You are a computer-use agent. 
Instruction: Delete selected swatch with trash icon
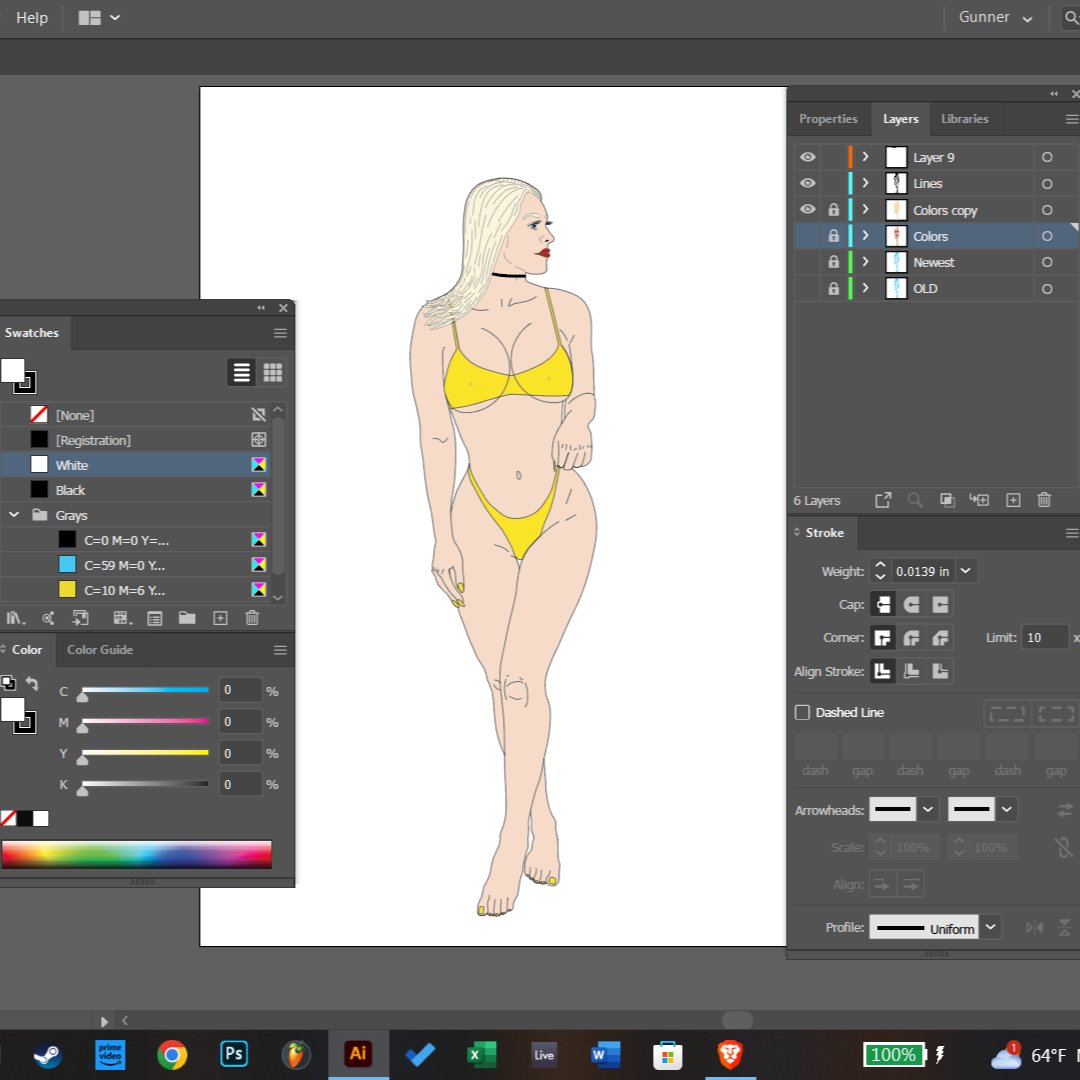click(252, 618)
